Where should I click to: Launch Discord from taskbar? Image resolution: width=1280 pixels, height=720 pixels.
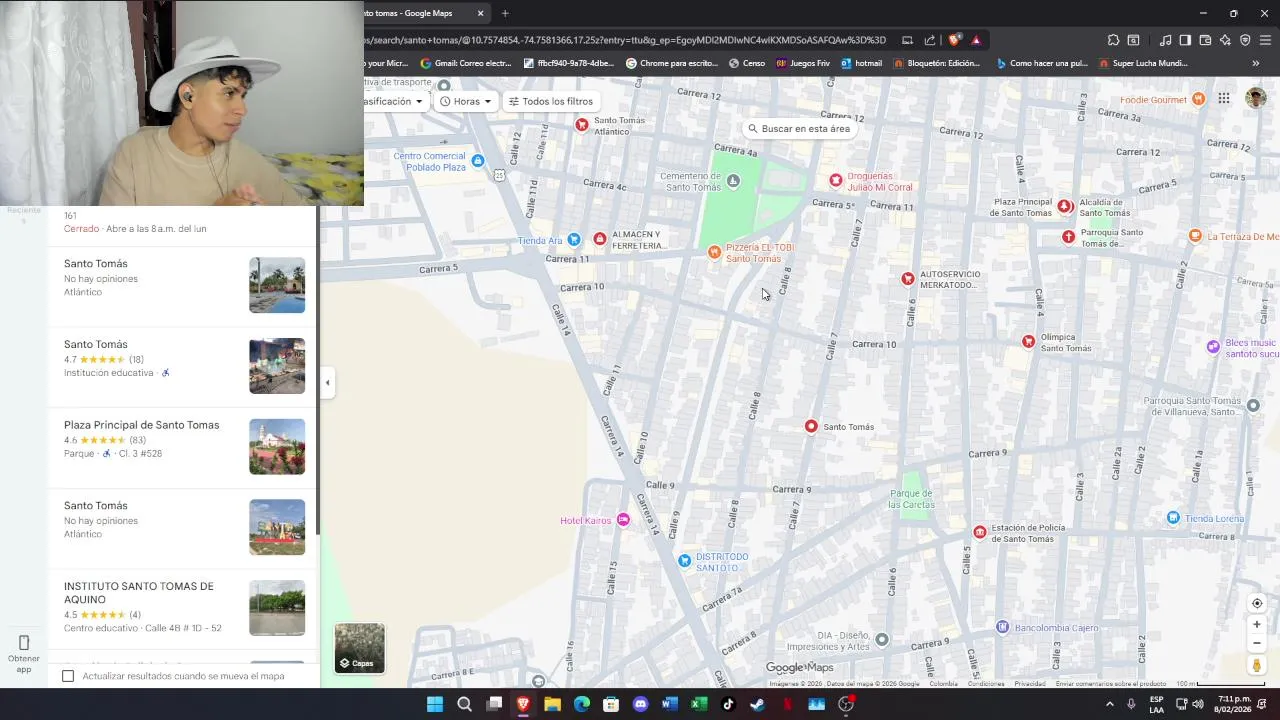[x=640, y=704]
